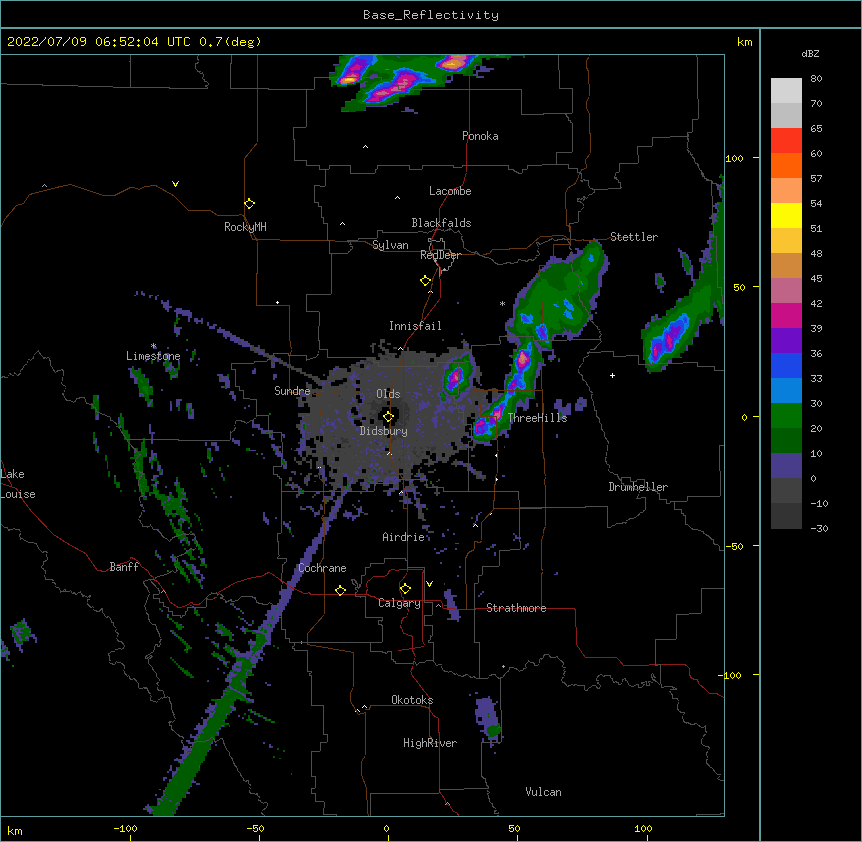
Task: Click the Blackfalds city label
Action: tap(441, 223)
